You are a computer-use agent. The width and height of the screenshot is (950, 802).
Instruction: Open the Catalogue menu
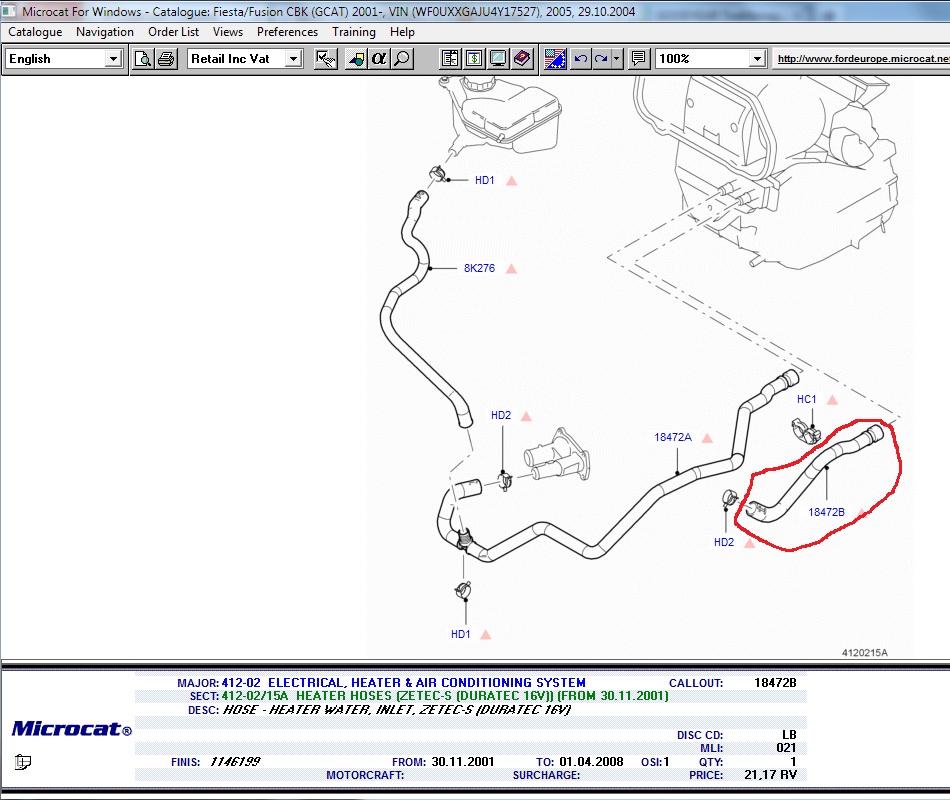pos(35,32)
